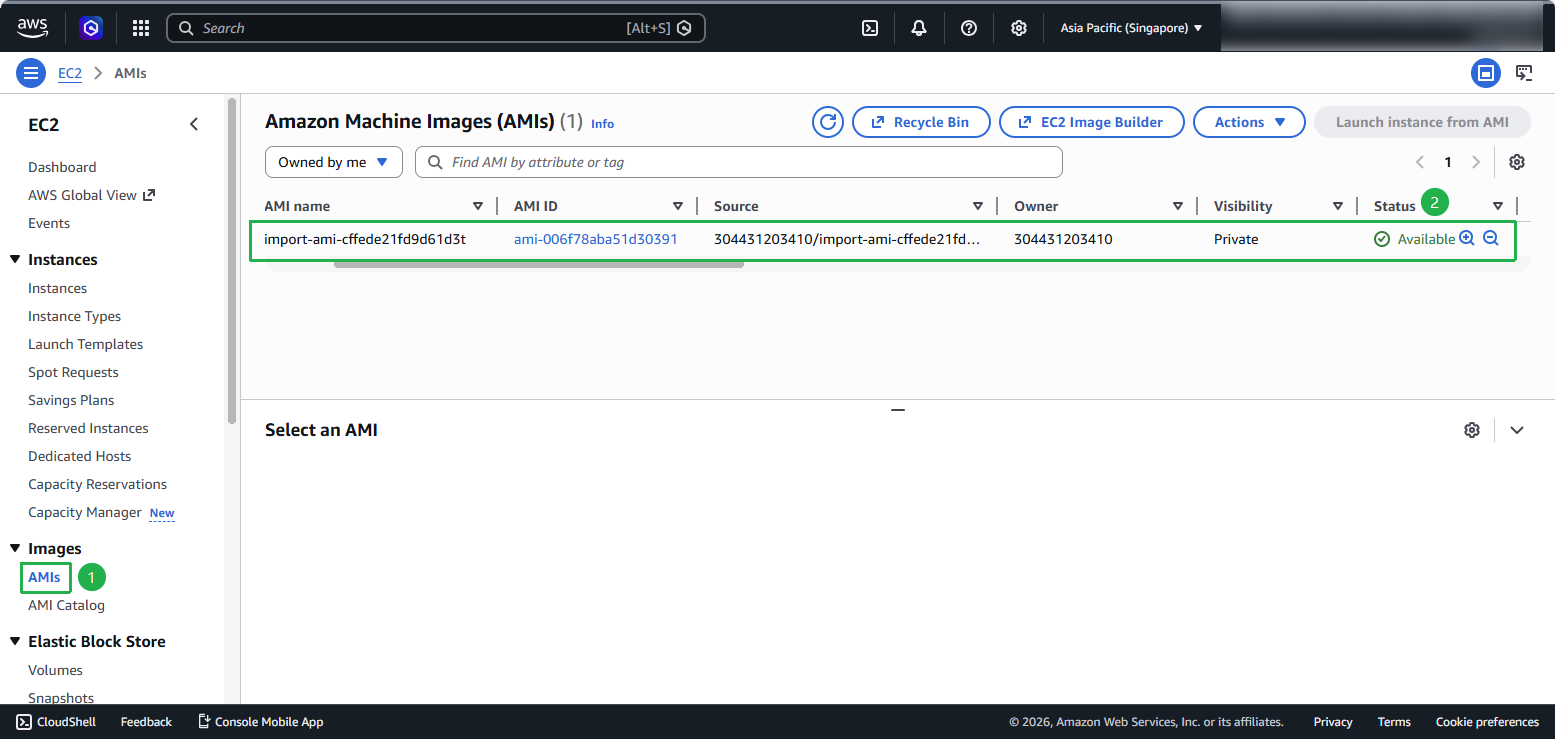Open AWS Global View link in sidebar
The image size is (1555, 739).
click(x=91, y=195)
